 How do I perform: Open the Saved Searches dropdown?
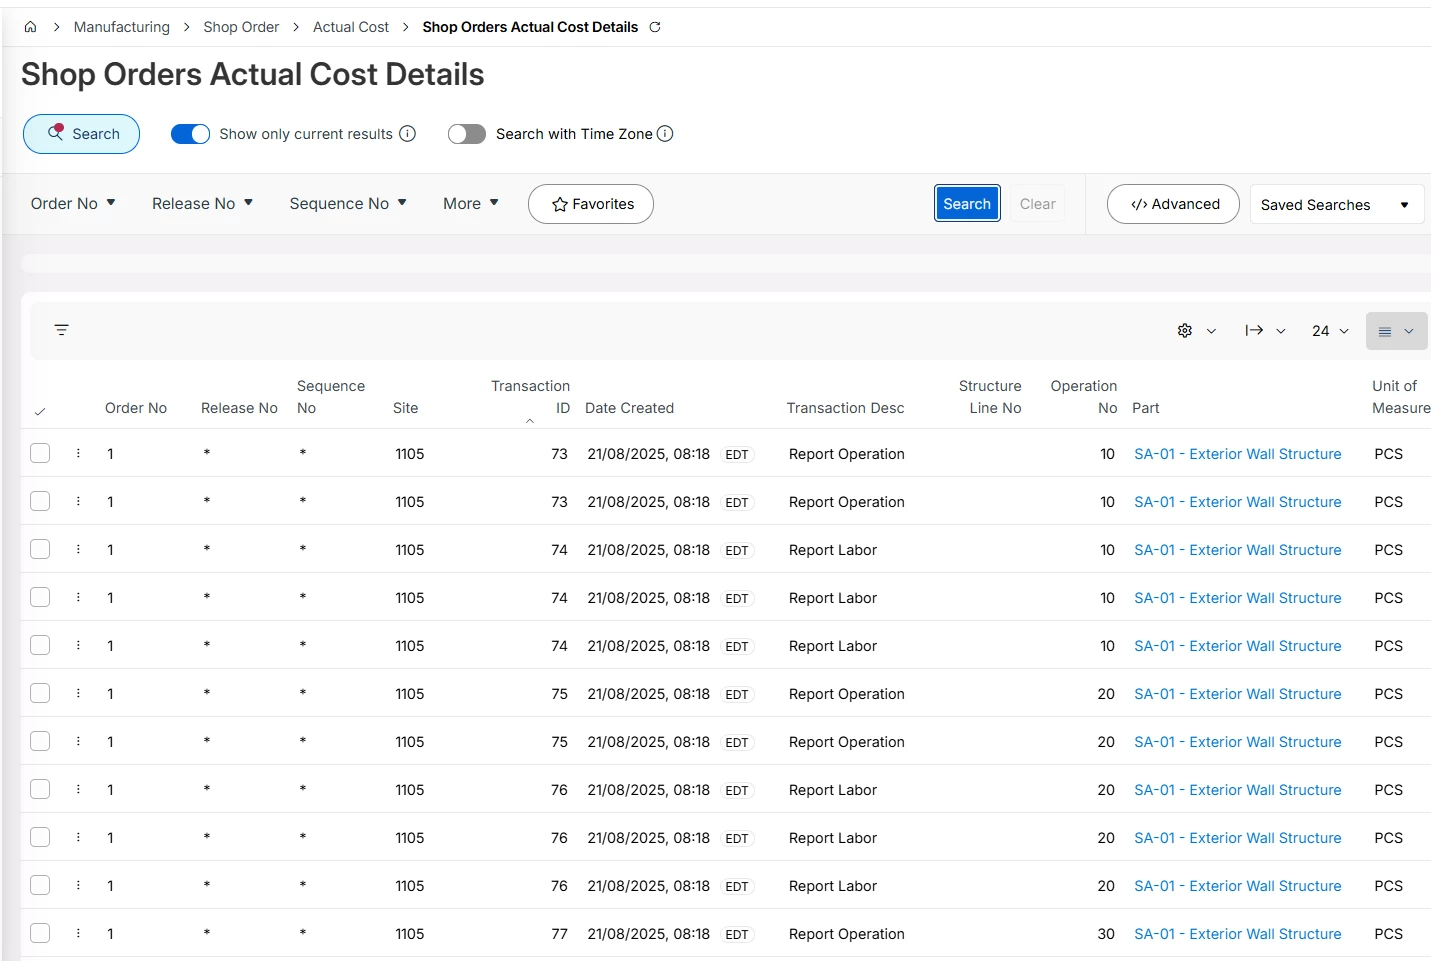(x=1335, y=205)
